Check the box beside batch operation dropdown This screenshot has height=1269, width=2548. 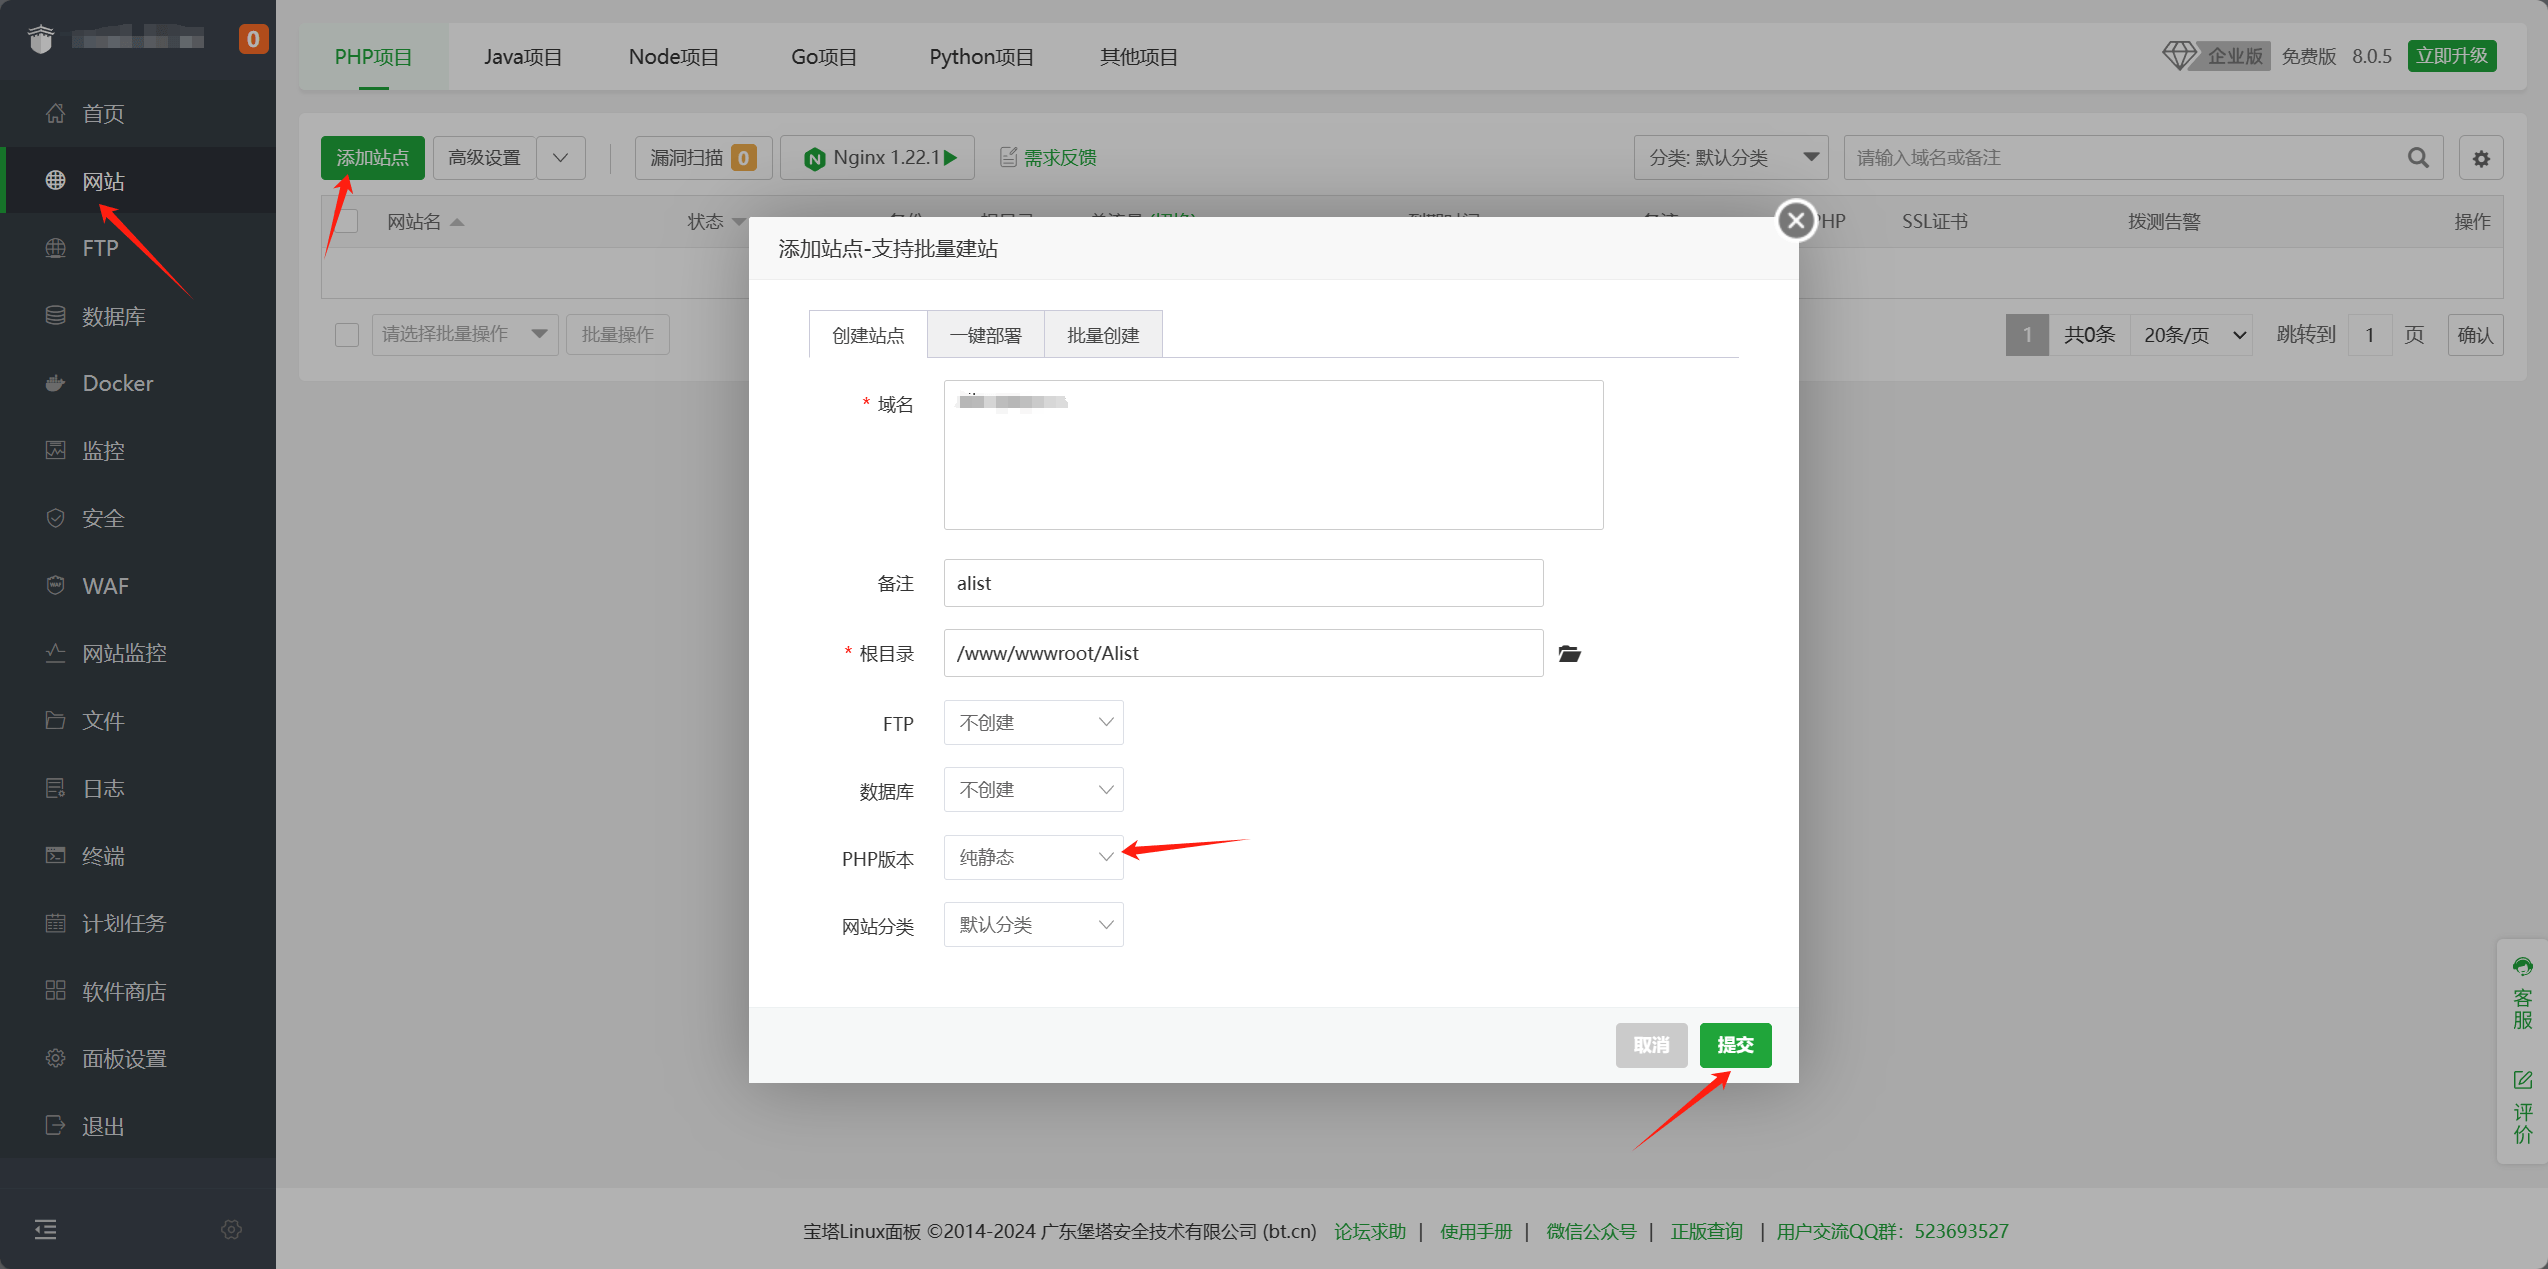[x=347, y=335]
